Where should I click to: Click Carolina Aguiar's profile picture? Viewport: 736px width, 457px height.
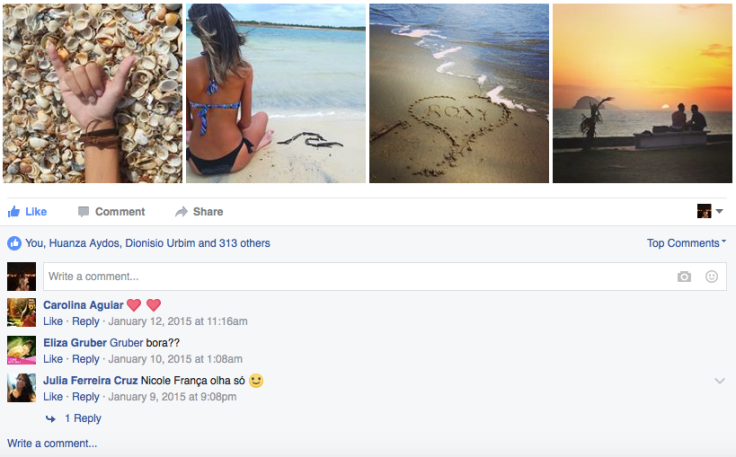pos(21,312)
